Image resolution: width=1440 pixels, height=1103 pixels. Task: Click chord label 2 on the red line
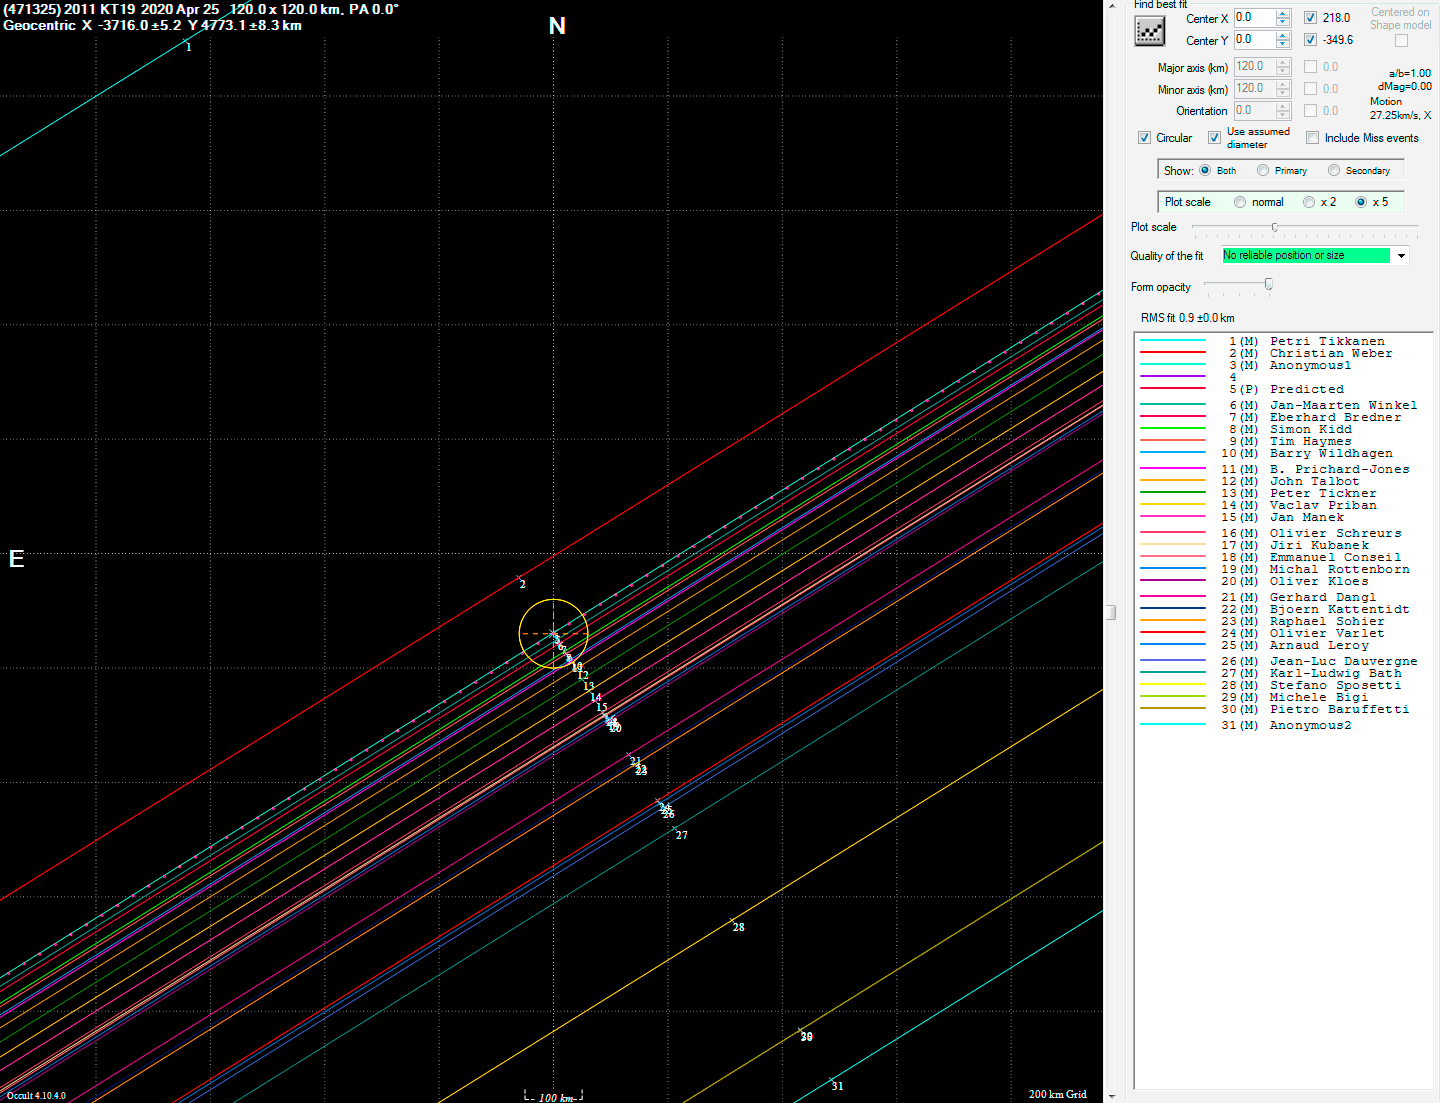coord(522,584)
